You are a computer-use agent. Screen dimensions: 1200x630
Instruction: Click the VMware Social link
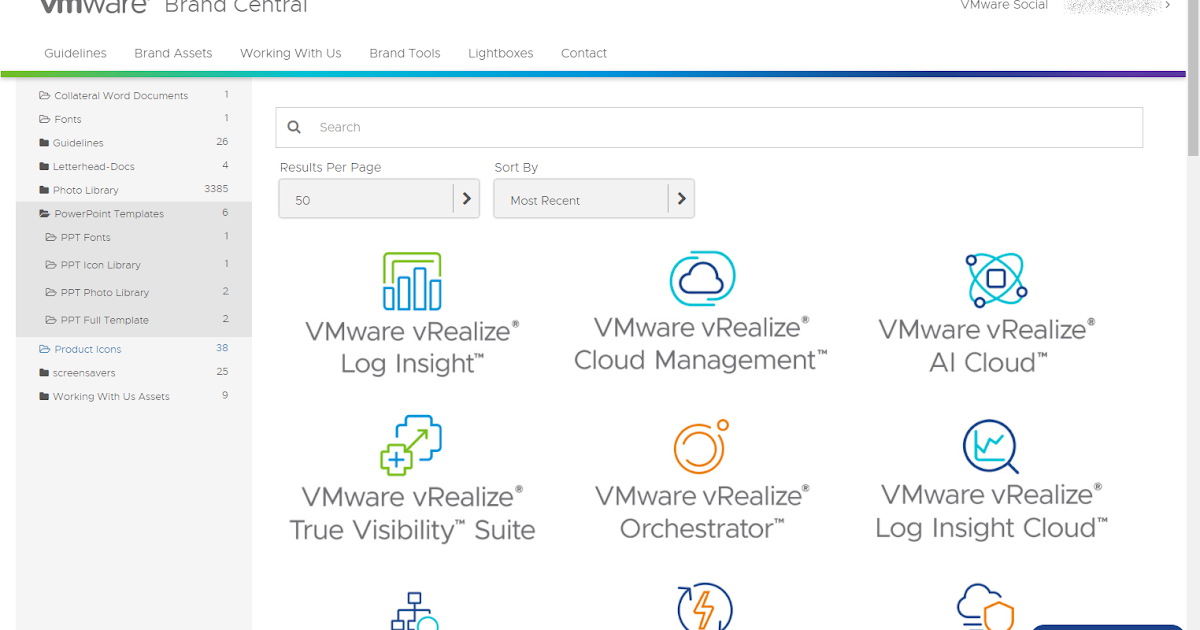(1004, 5)
